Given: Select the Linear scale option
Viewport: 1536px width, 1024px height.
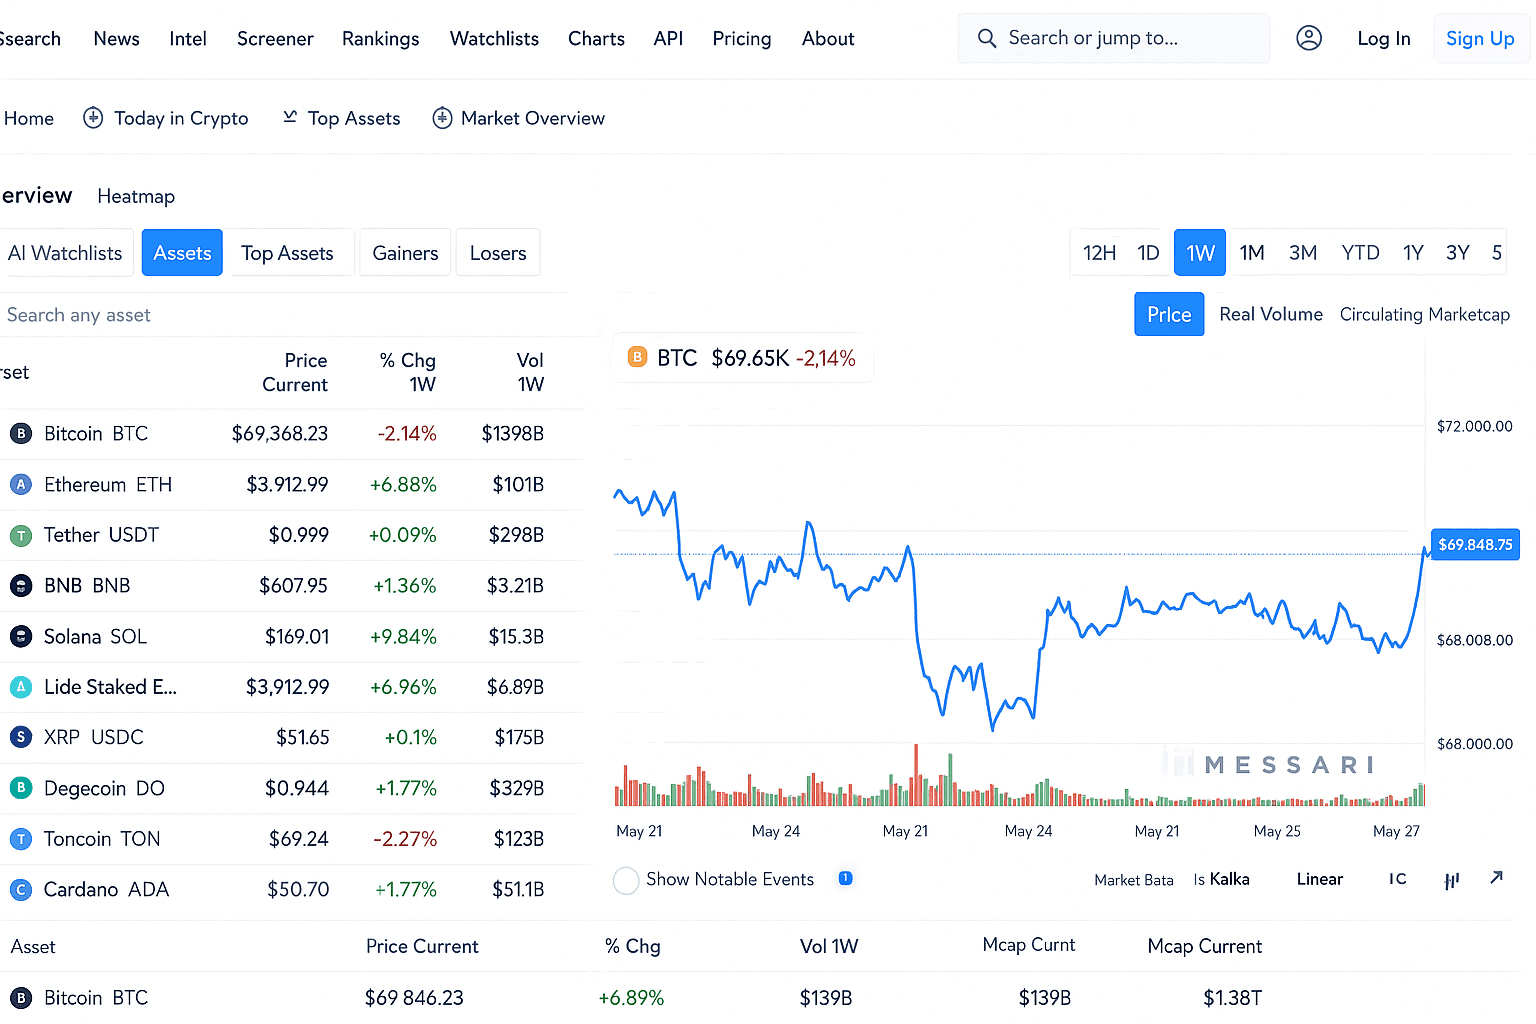Looking at the screenshot, I should click(x=1320, y=879).
